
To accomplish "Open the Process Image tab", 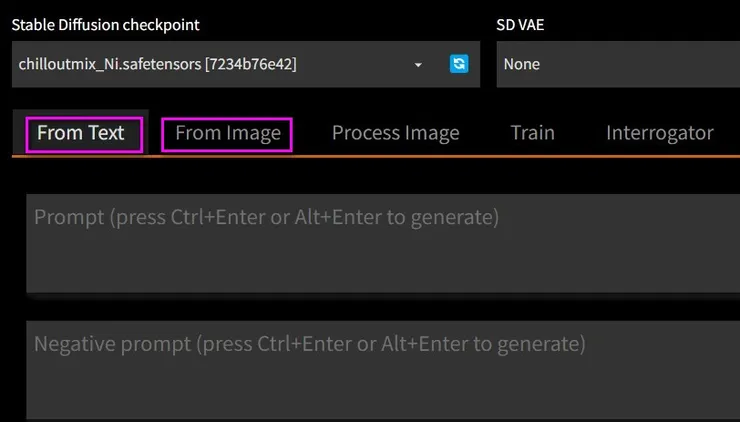I will pos(395,133).
